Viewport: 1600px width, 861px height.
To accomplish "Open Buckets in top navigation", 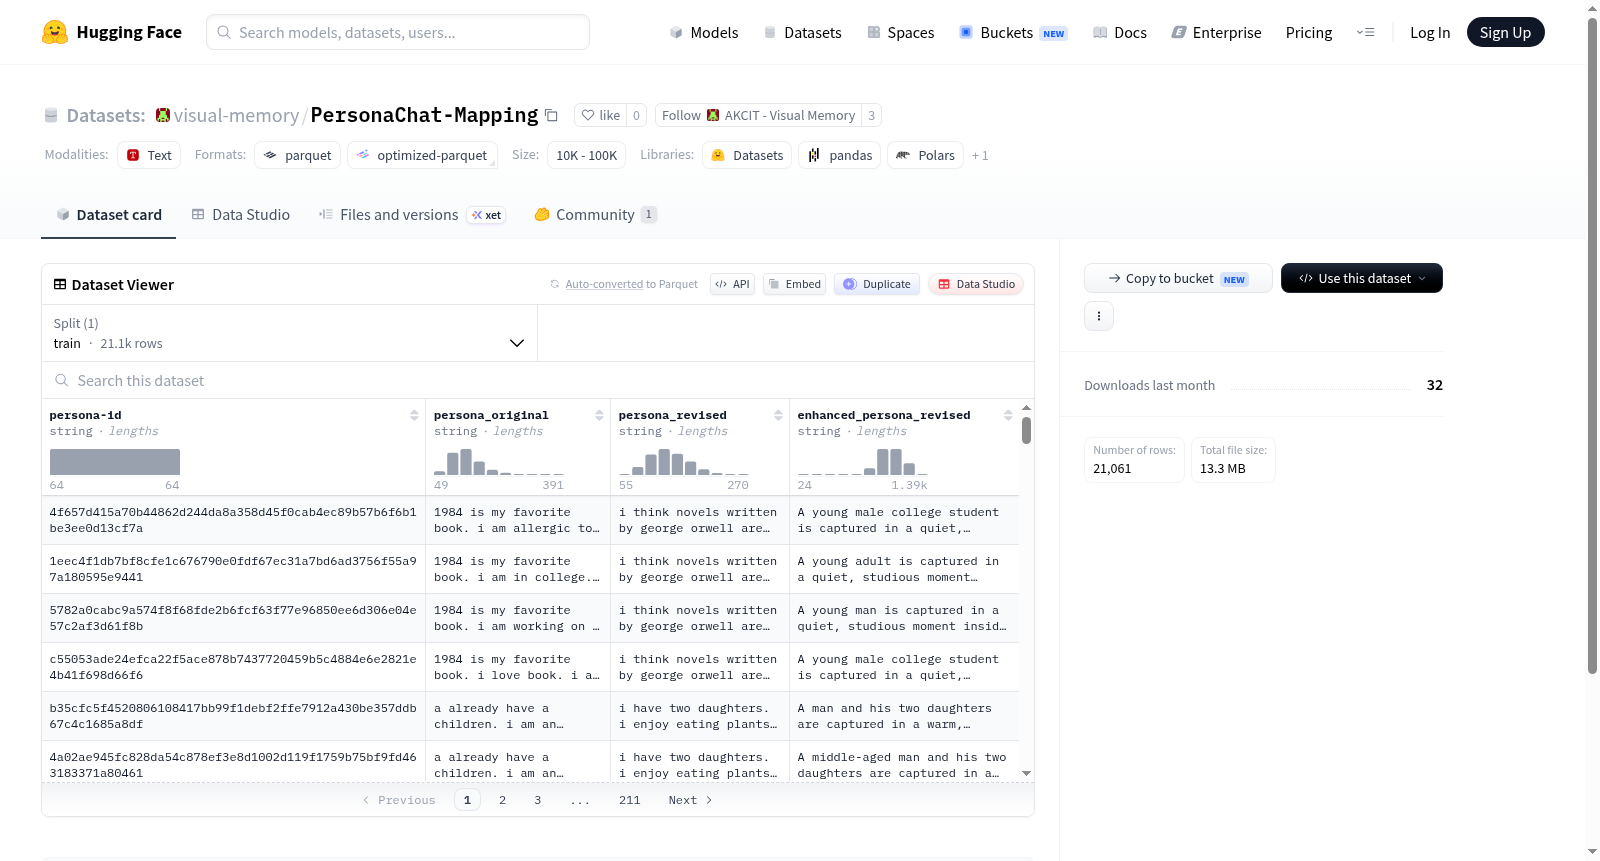I will coord(1013,32).
